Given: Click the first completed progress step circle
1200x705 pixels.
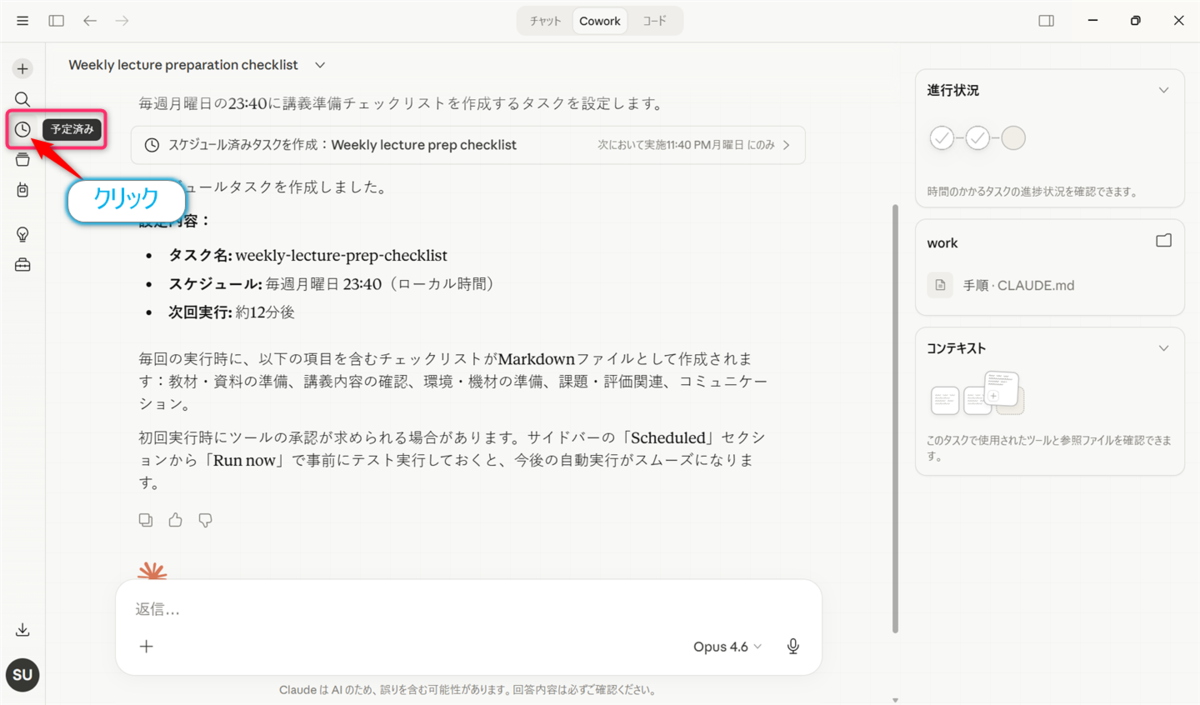Looking at the screenshot, I should tap(942, 138).
